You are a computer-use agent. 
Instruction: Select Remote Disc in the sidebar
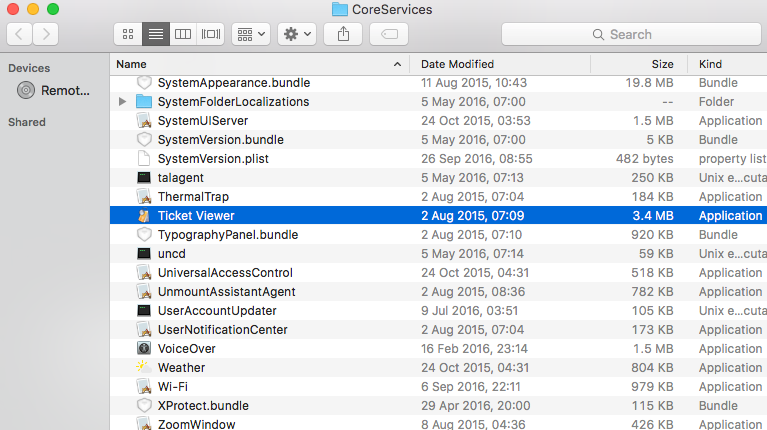(x=55, y=90)
